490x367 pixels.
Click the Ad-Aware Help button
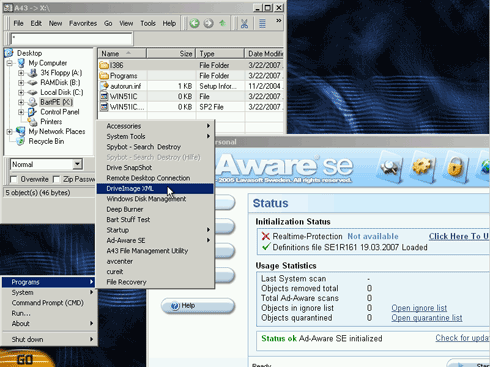(x=198, y=306)
